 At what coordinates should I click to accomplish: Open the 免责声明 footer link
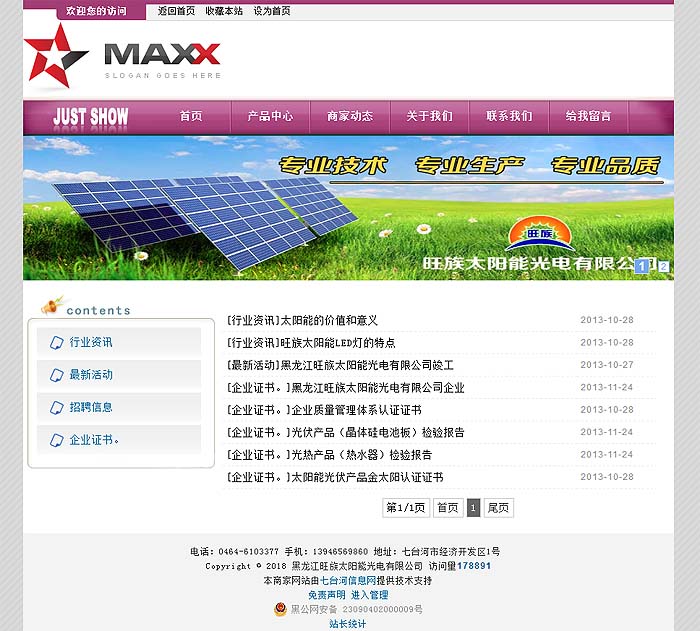pos(326,595)
